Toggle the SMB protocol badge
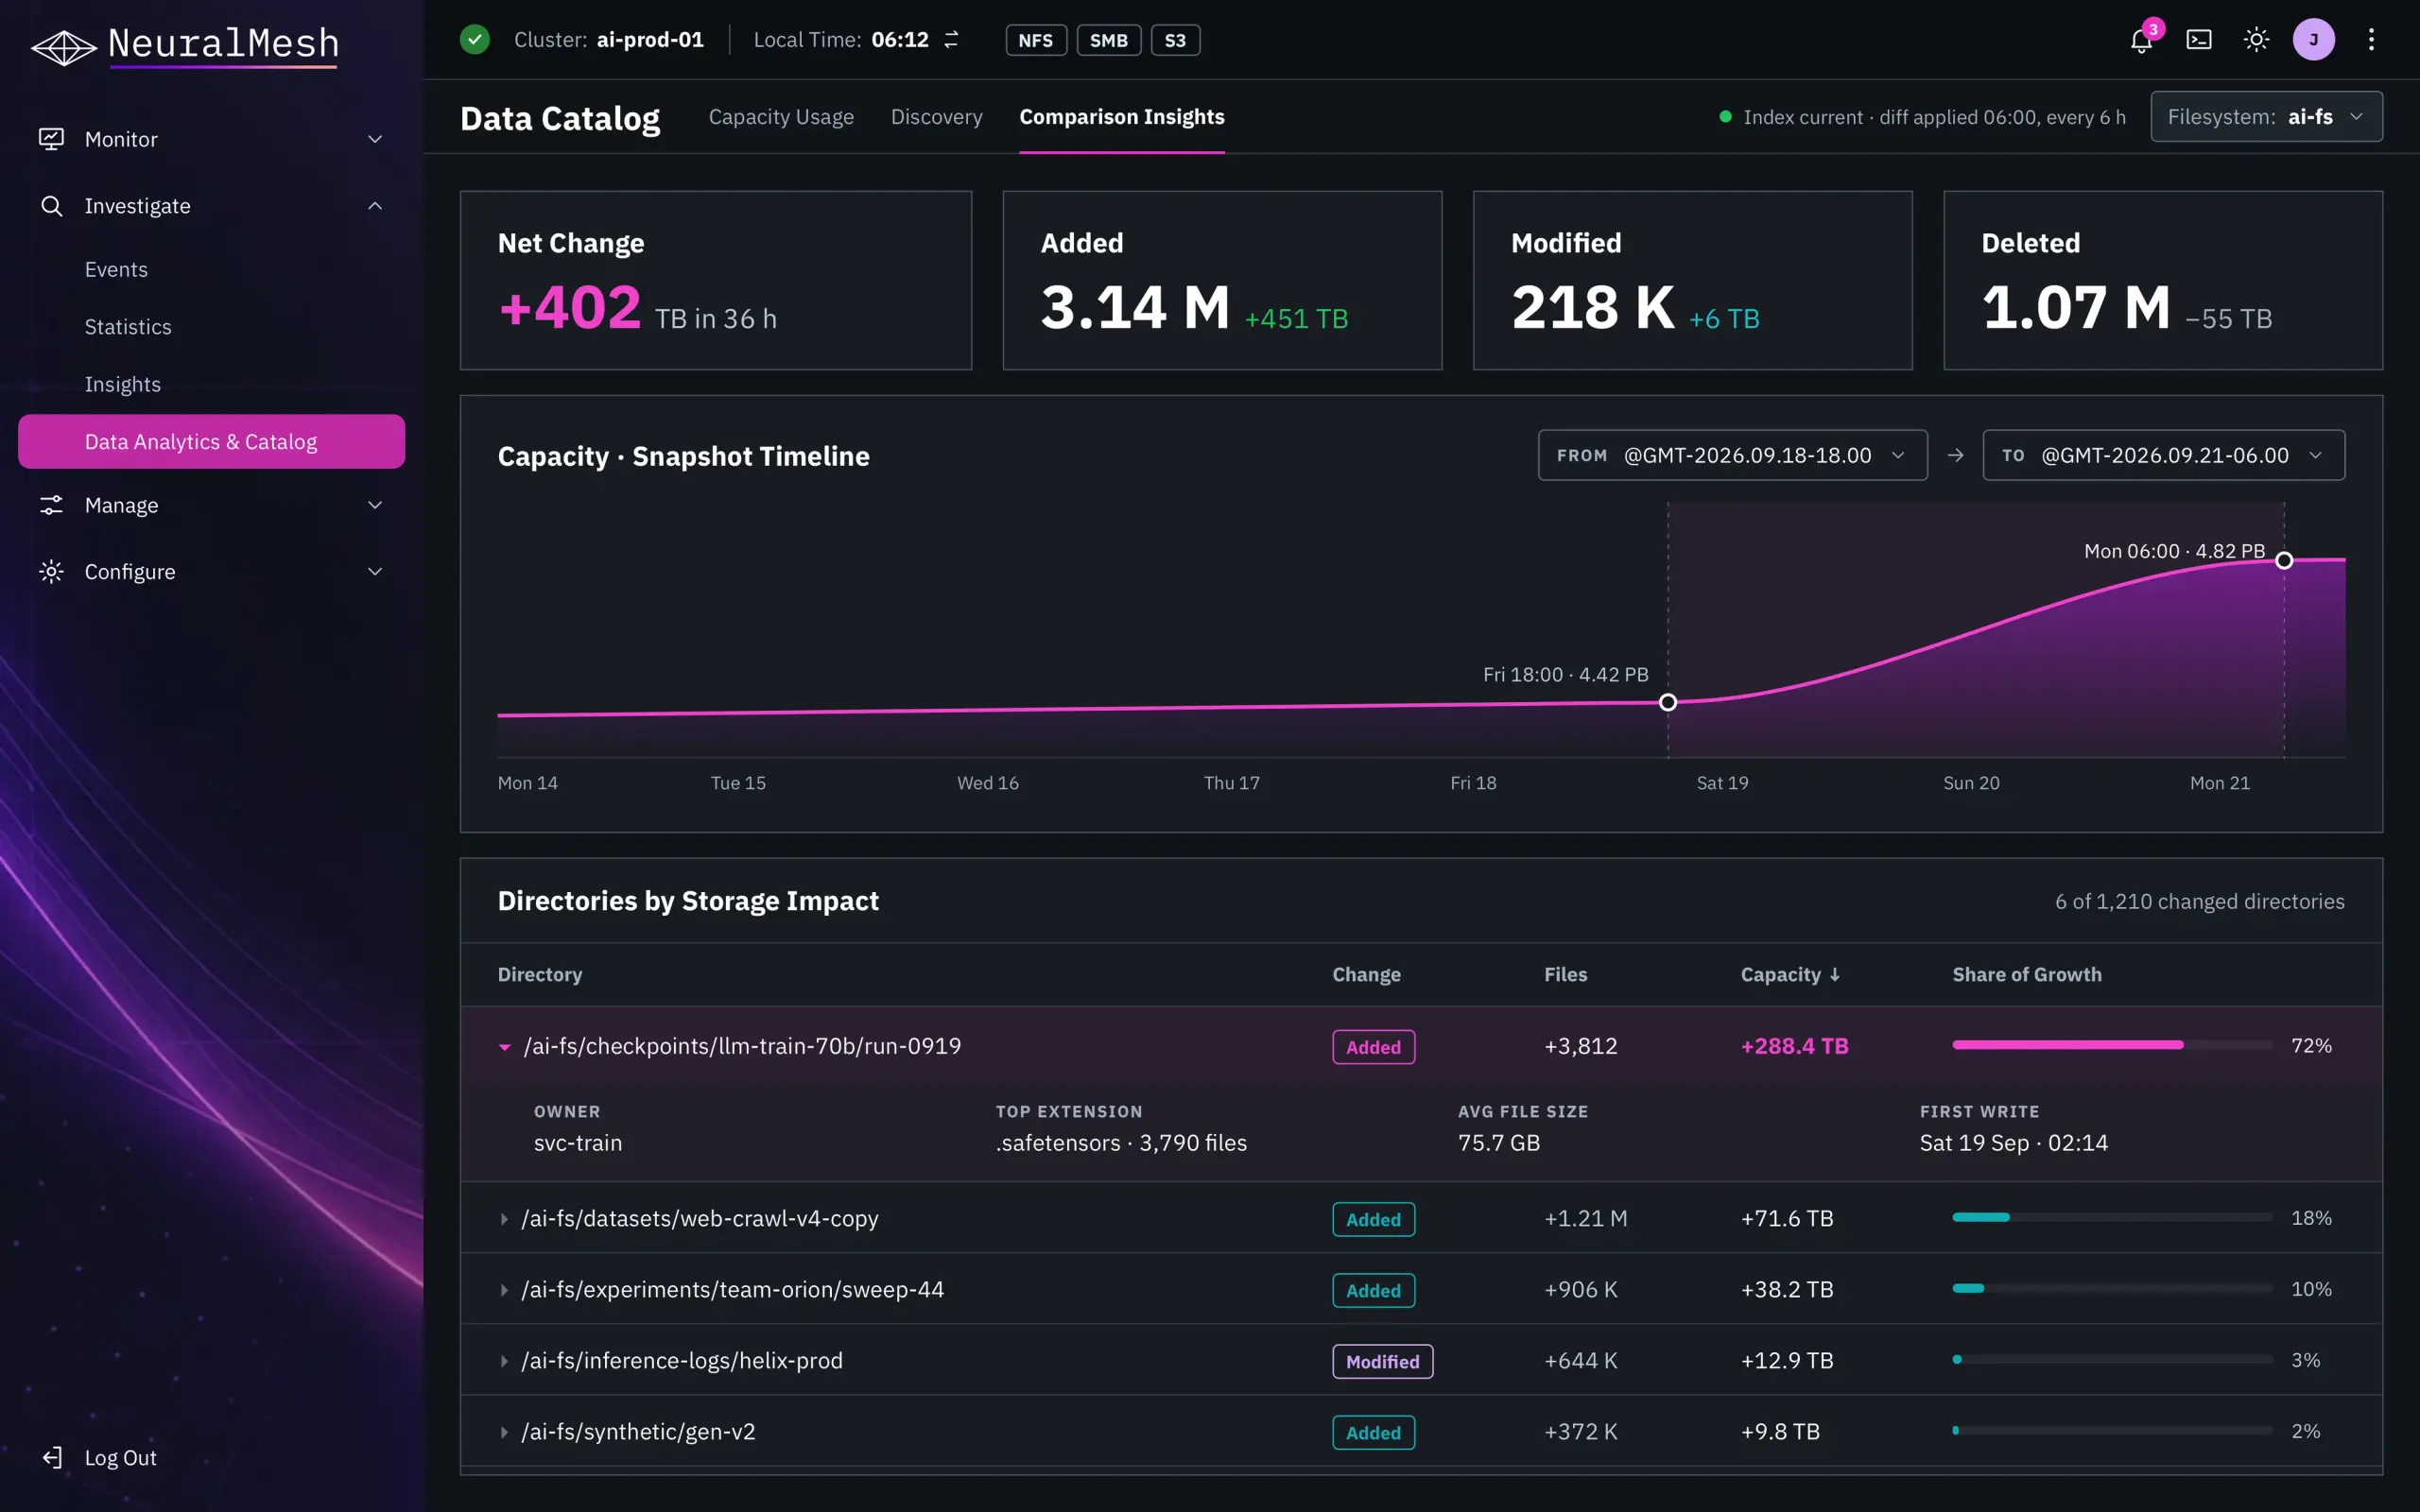Image resolution: width=2420 pixels, height=1512 pixels. (1108, 40)
